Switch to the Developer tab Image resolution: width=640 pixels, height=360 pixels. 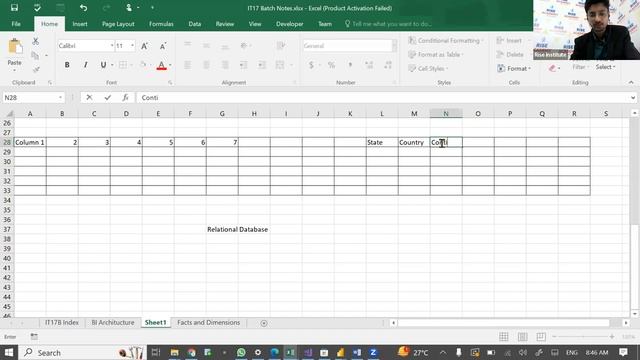[x=289, y=24]
